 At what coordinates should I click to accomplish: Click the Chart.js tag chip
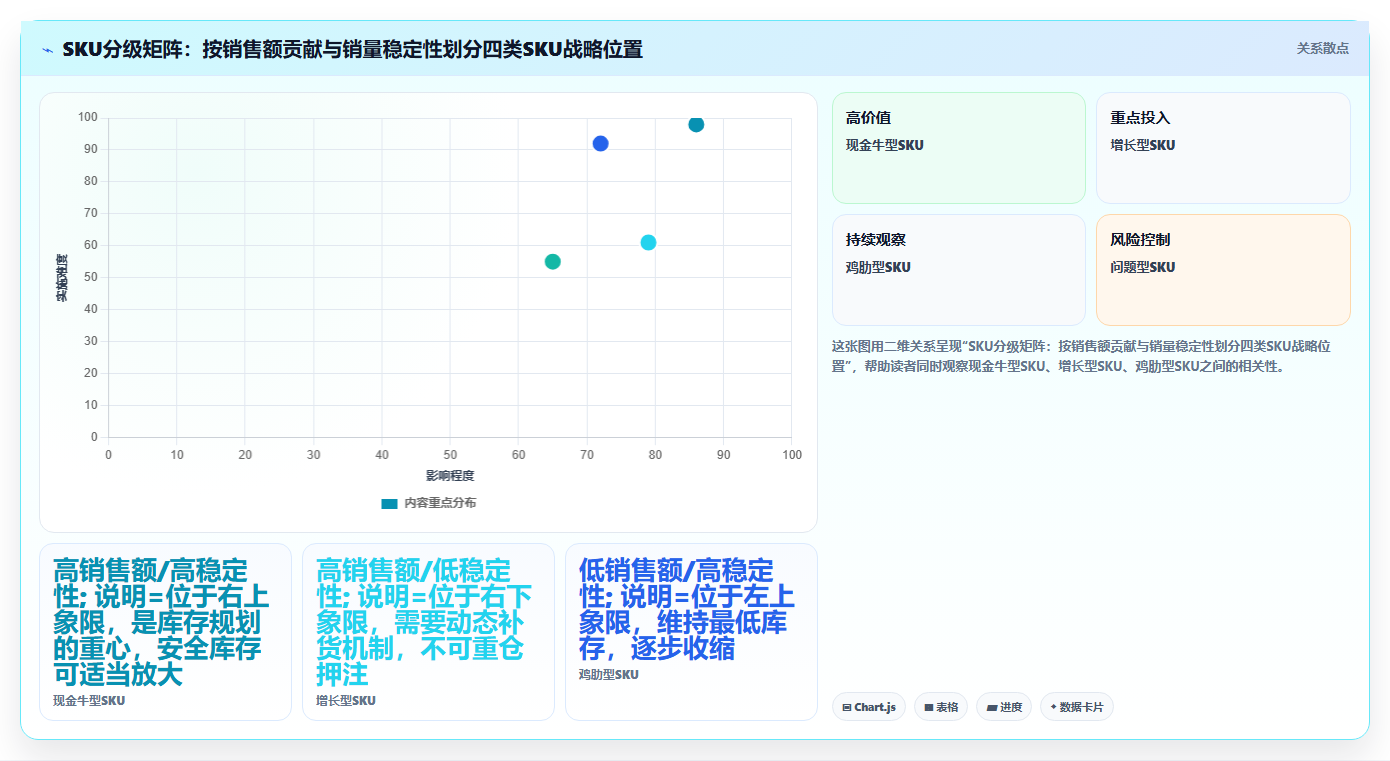pos(869,707)
